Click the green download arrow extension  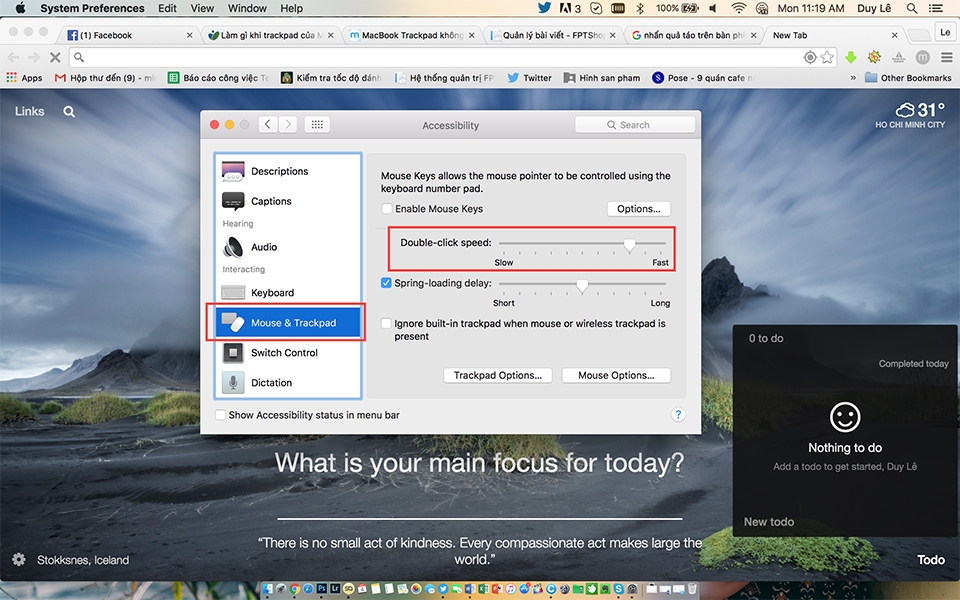coord(850,57)
